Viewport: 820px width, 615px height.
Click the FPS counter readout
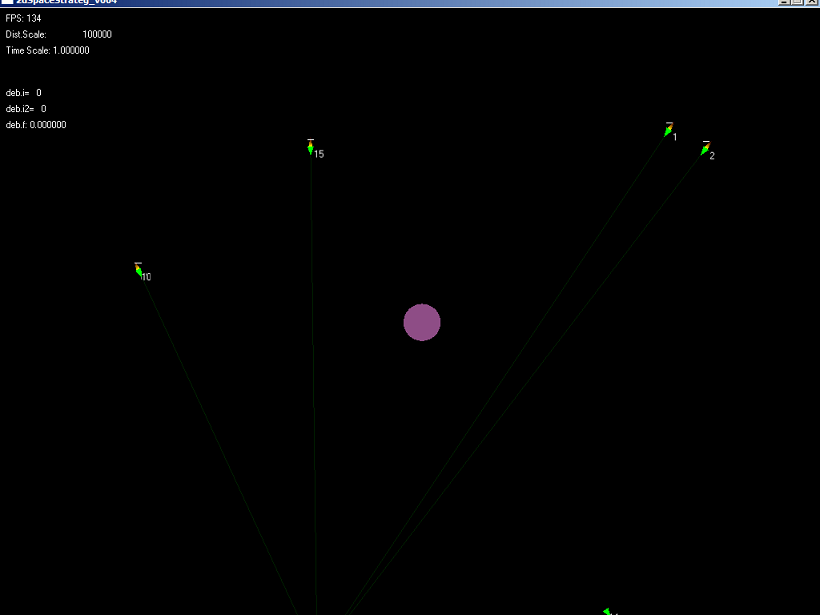coord(23,18)
